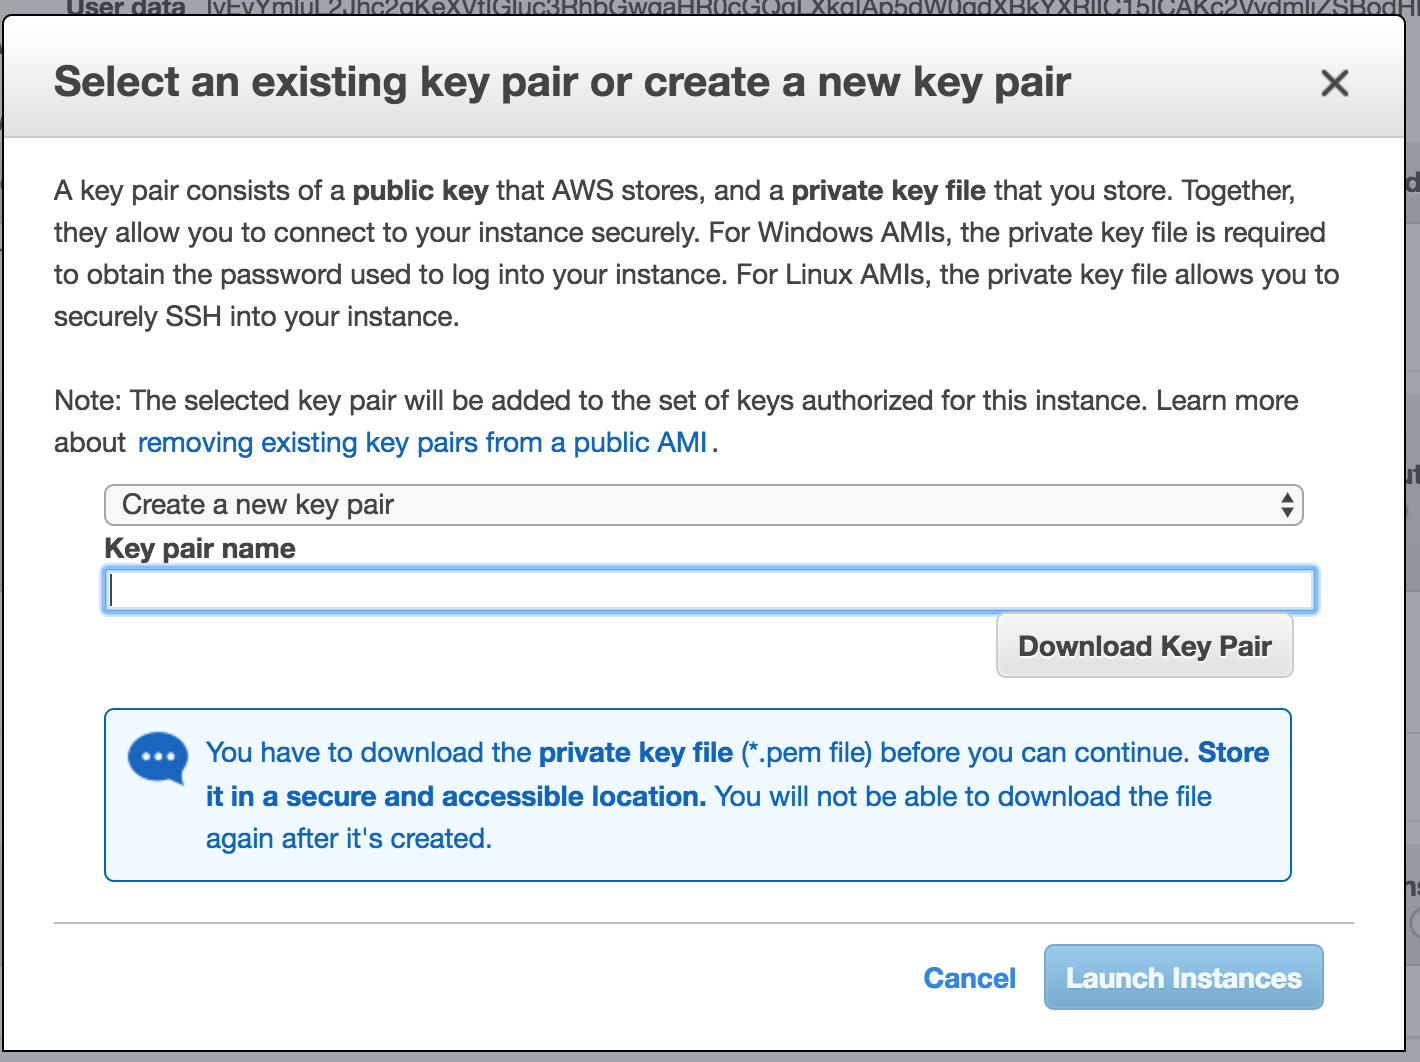The image size is (1420, 1062).
Task: Open the removing existing key pairs link
Action: pyautogui.click(x=422, y=441)
